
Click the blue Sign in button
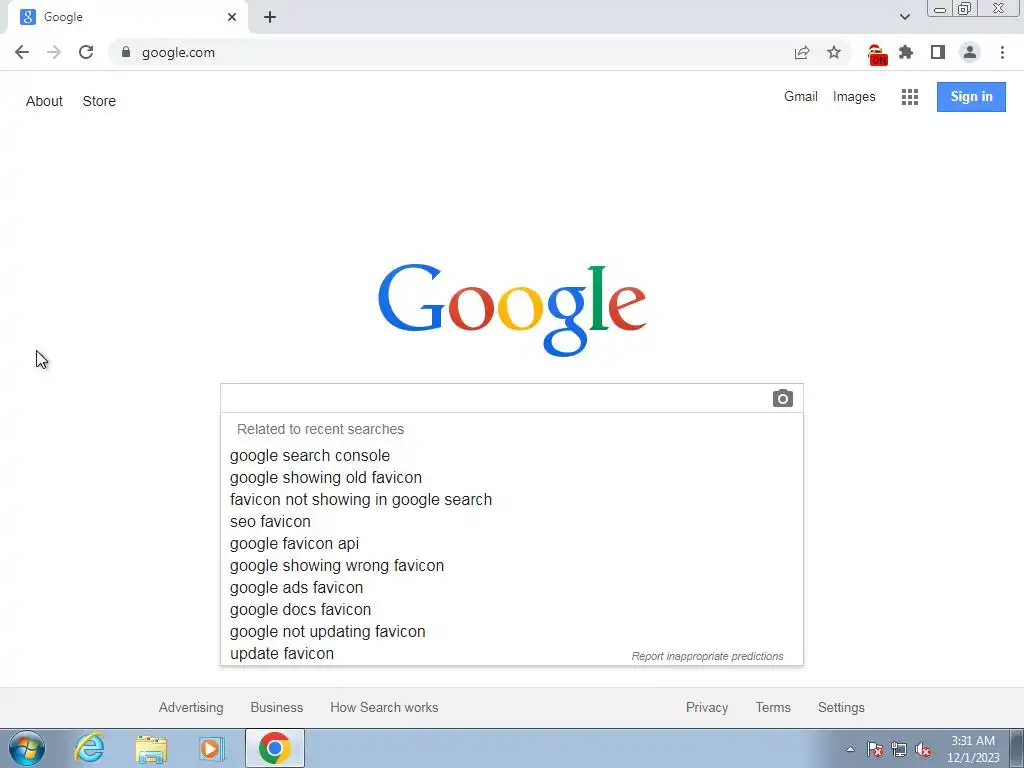coord(971,97)
